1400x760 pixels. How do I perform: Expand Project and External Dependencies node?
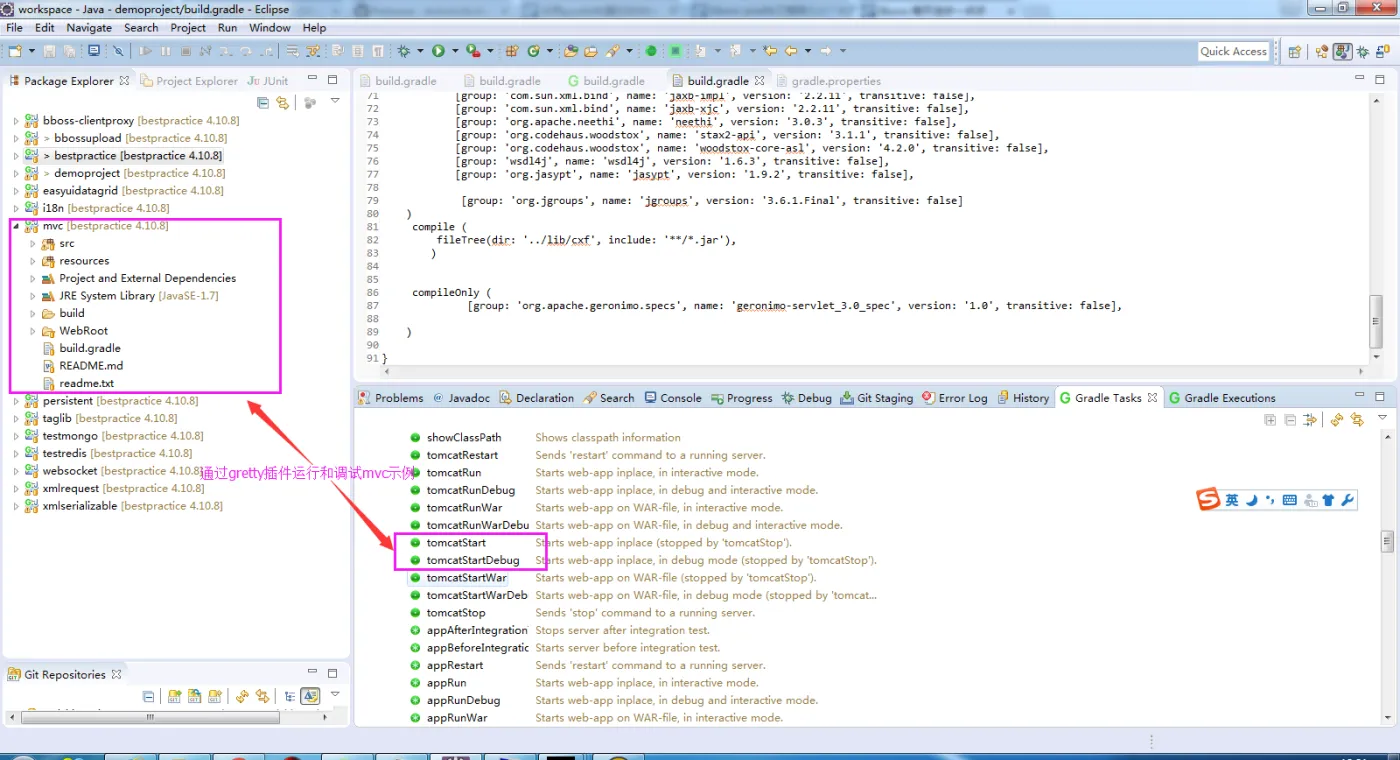(x=33, y=278)
